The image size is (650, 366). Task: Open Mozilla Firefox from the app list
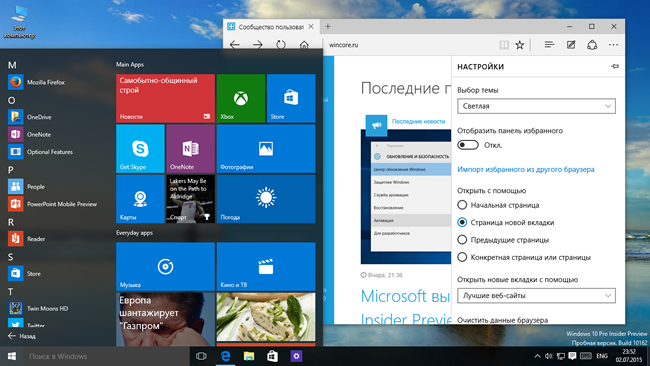click(53, 82)
